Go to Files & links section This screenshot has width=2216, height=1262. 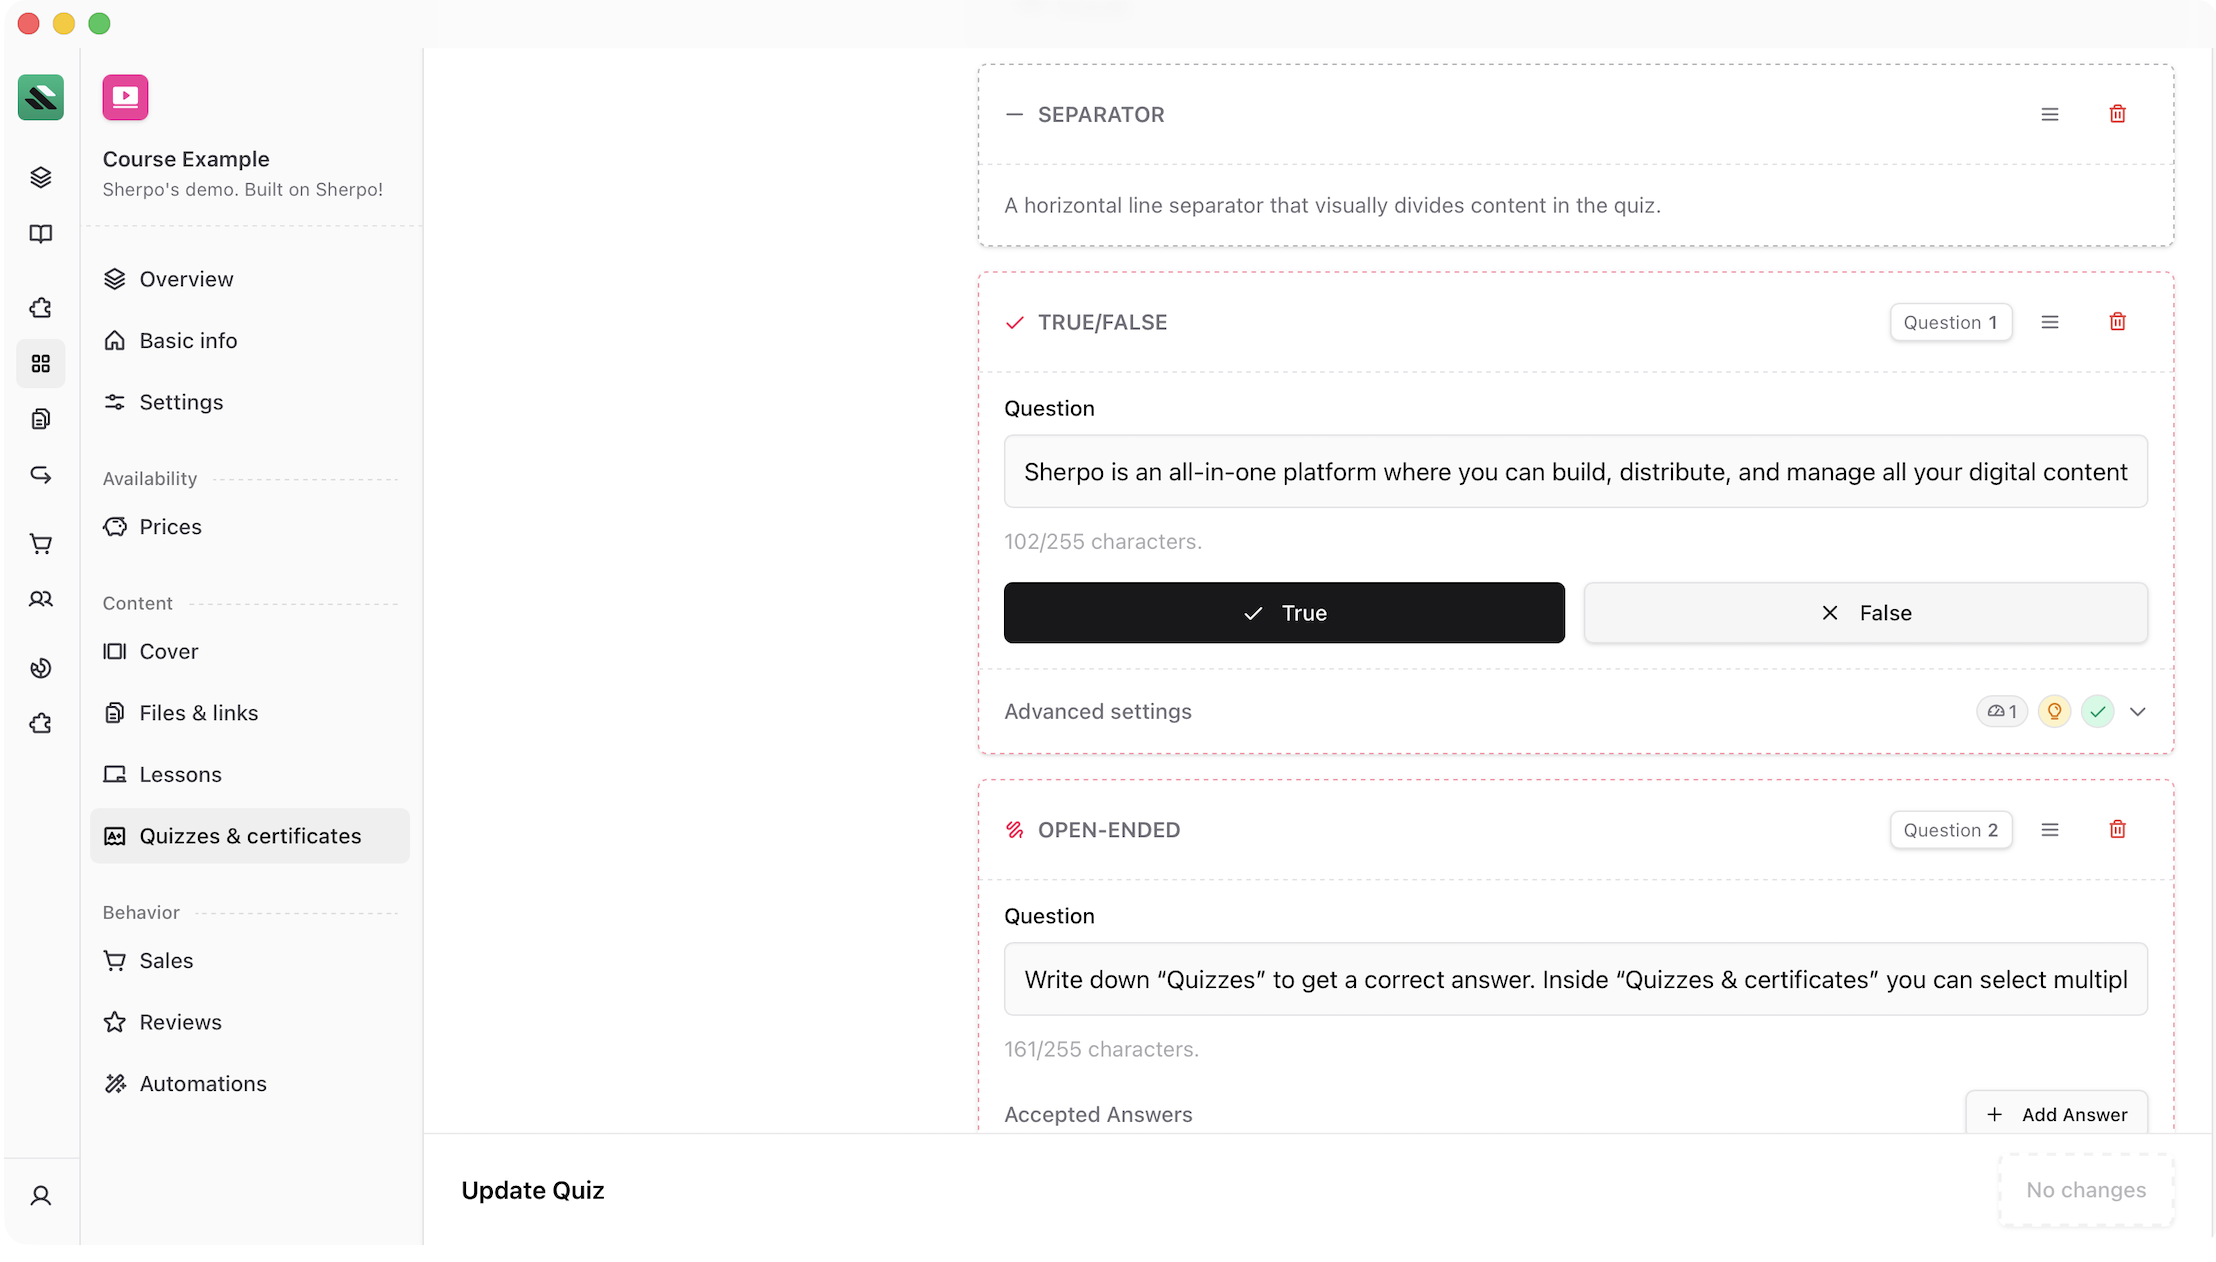click(198, 713)
